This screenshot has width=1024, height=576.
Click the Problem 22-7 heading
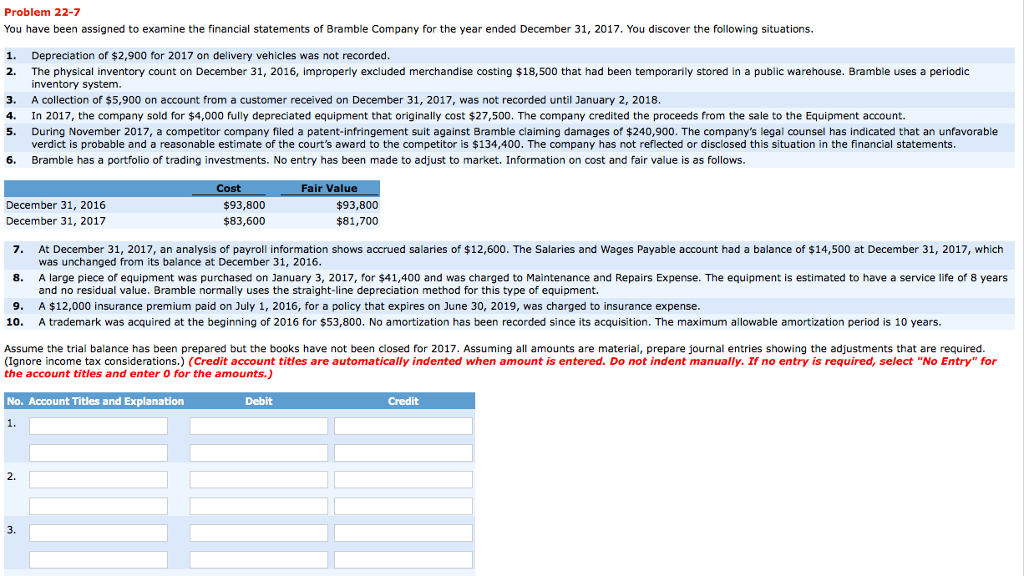(x=41, y=11)
